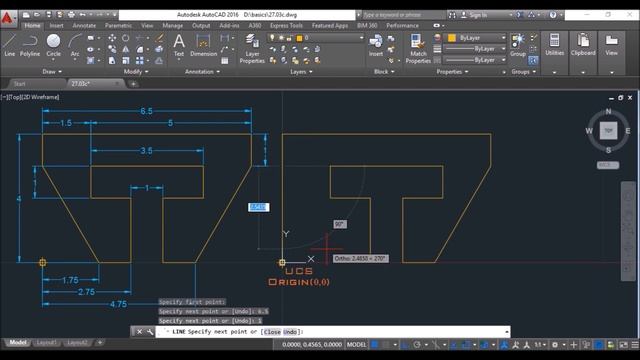Click the Insert block icon
This screenshot has width=640, height=360.
[x=376, y=45]
